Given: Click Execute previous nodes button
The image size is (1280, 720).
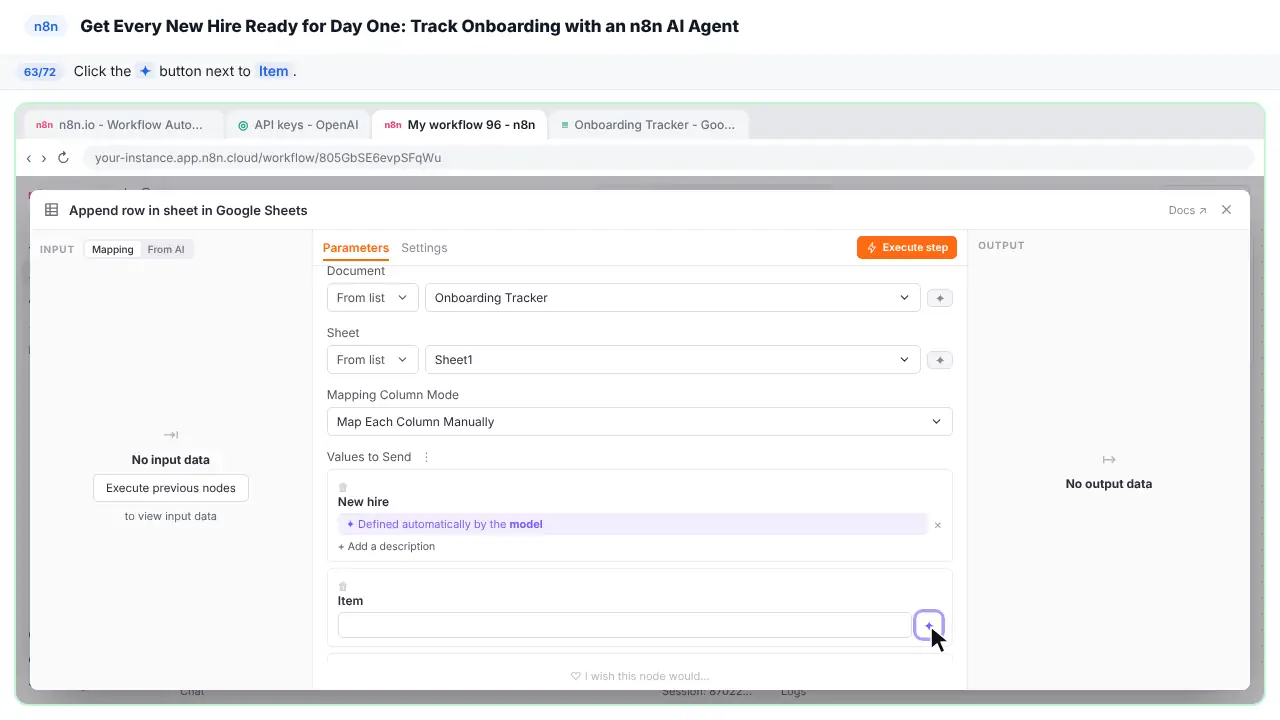Looking at the screenshot, I should pyautogui.click(x=171, y=488).
